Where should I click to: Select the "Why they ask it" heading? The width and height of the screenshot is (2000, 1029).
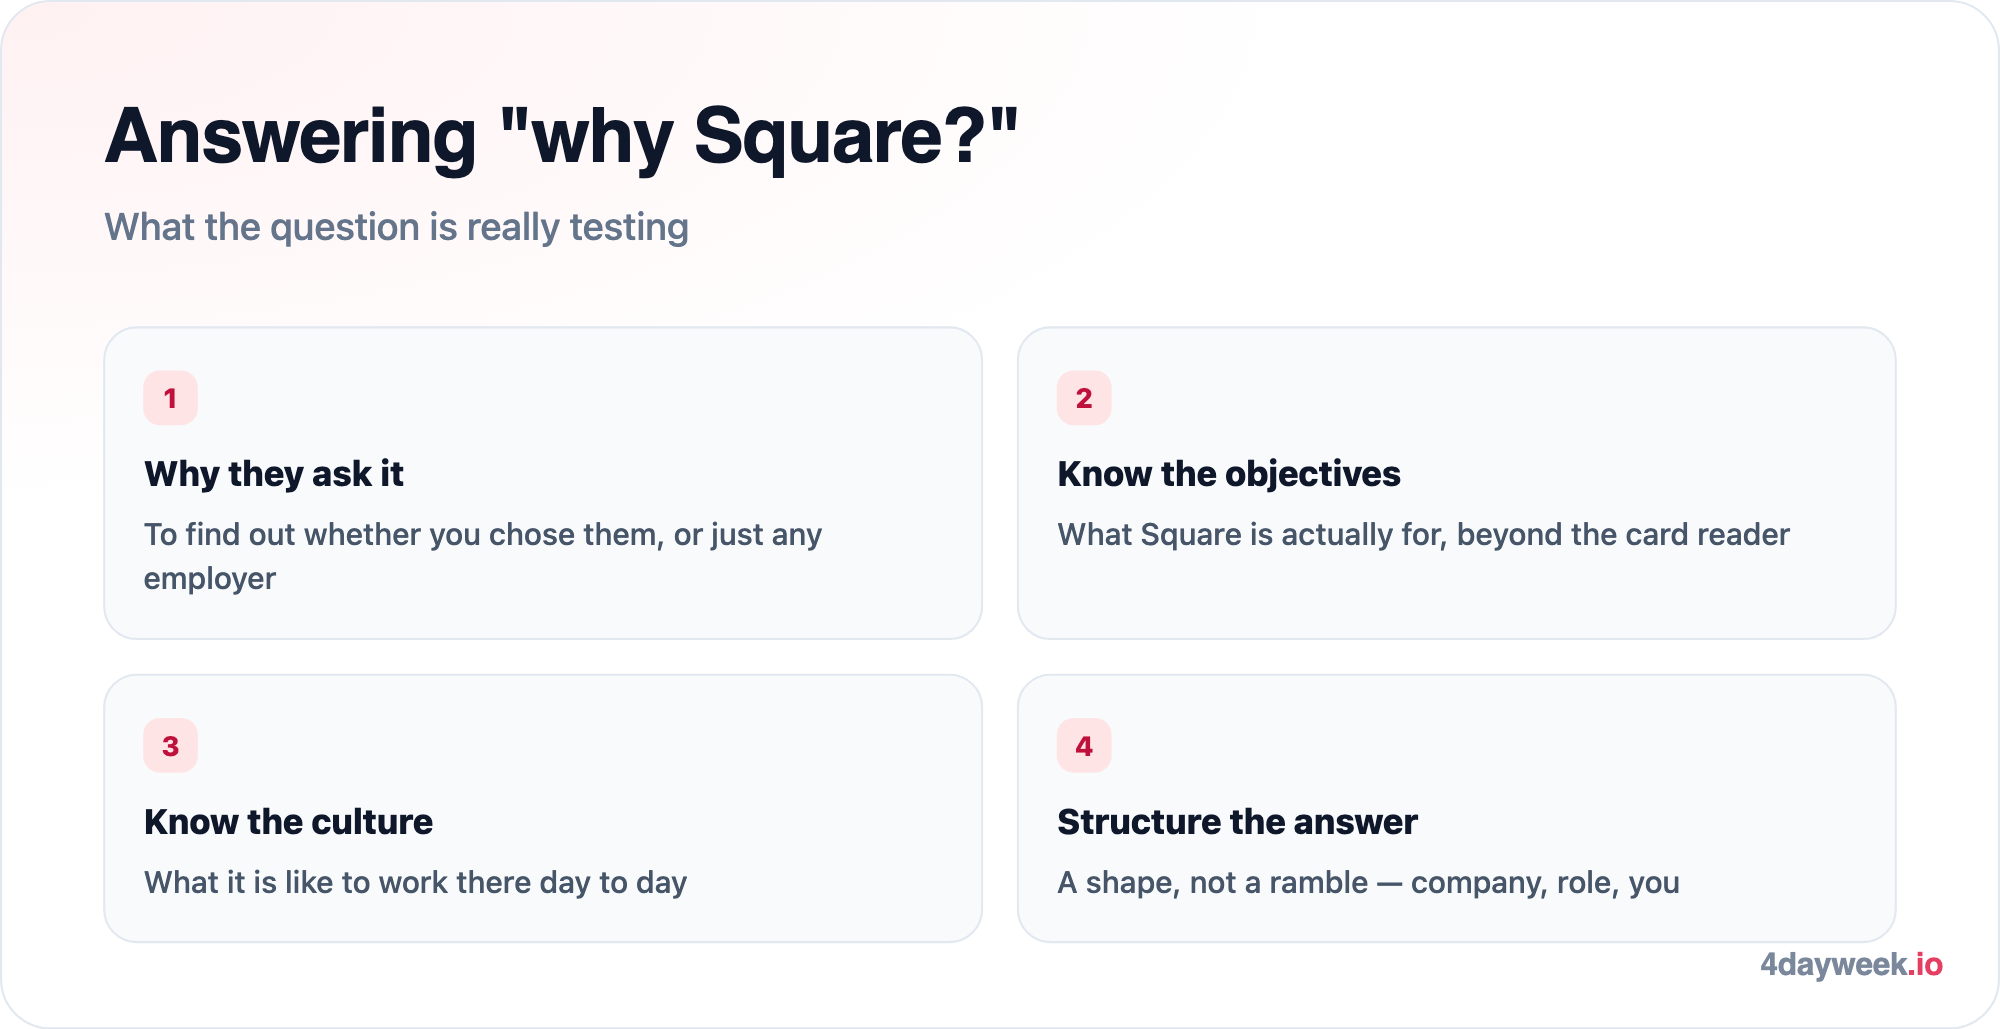point(274,474)
